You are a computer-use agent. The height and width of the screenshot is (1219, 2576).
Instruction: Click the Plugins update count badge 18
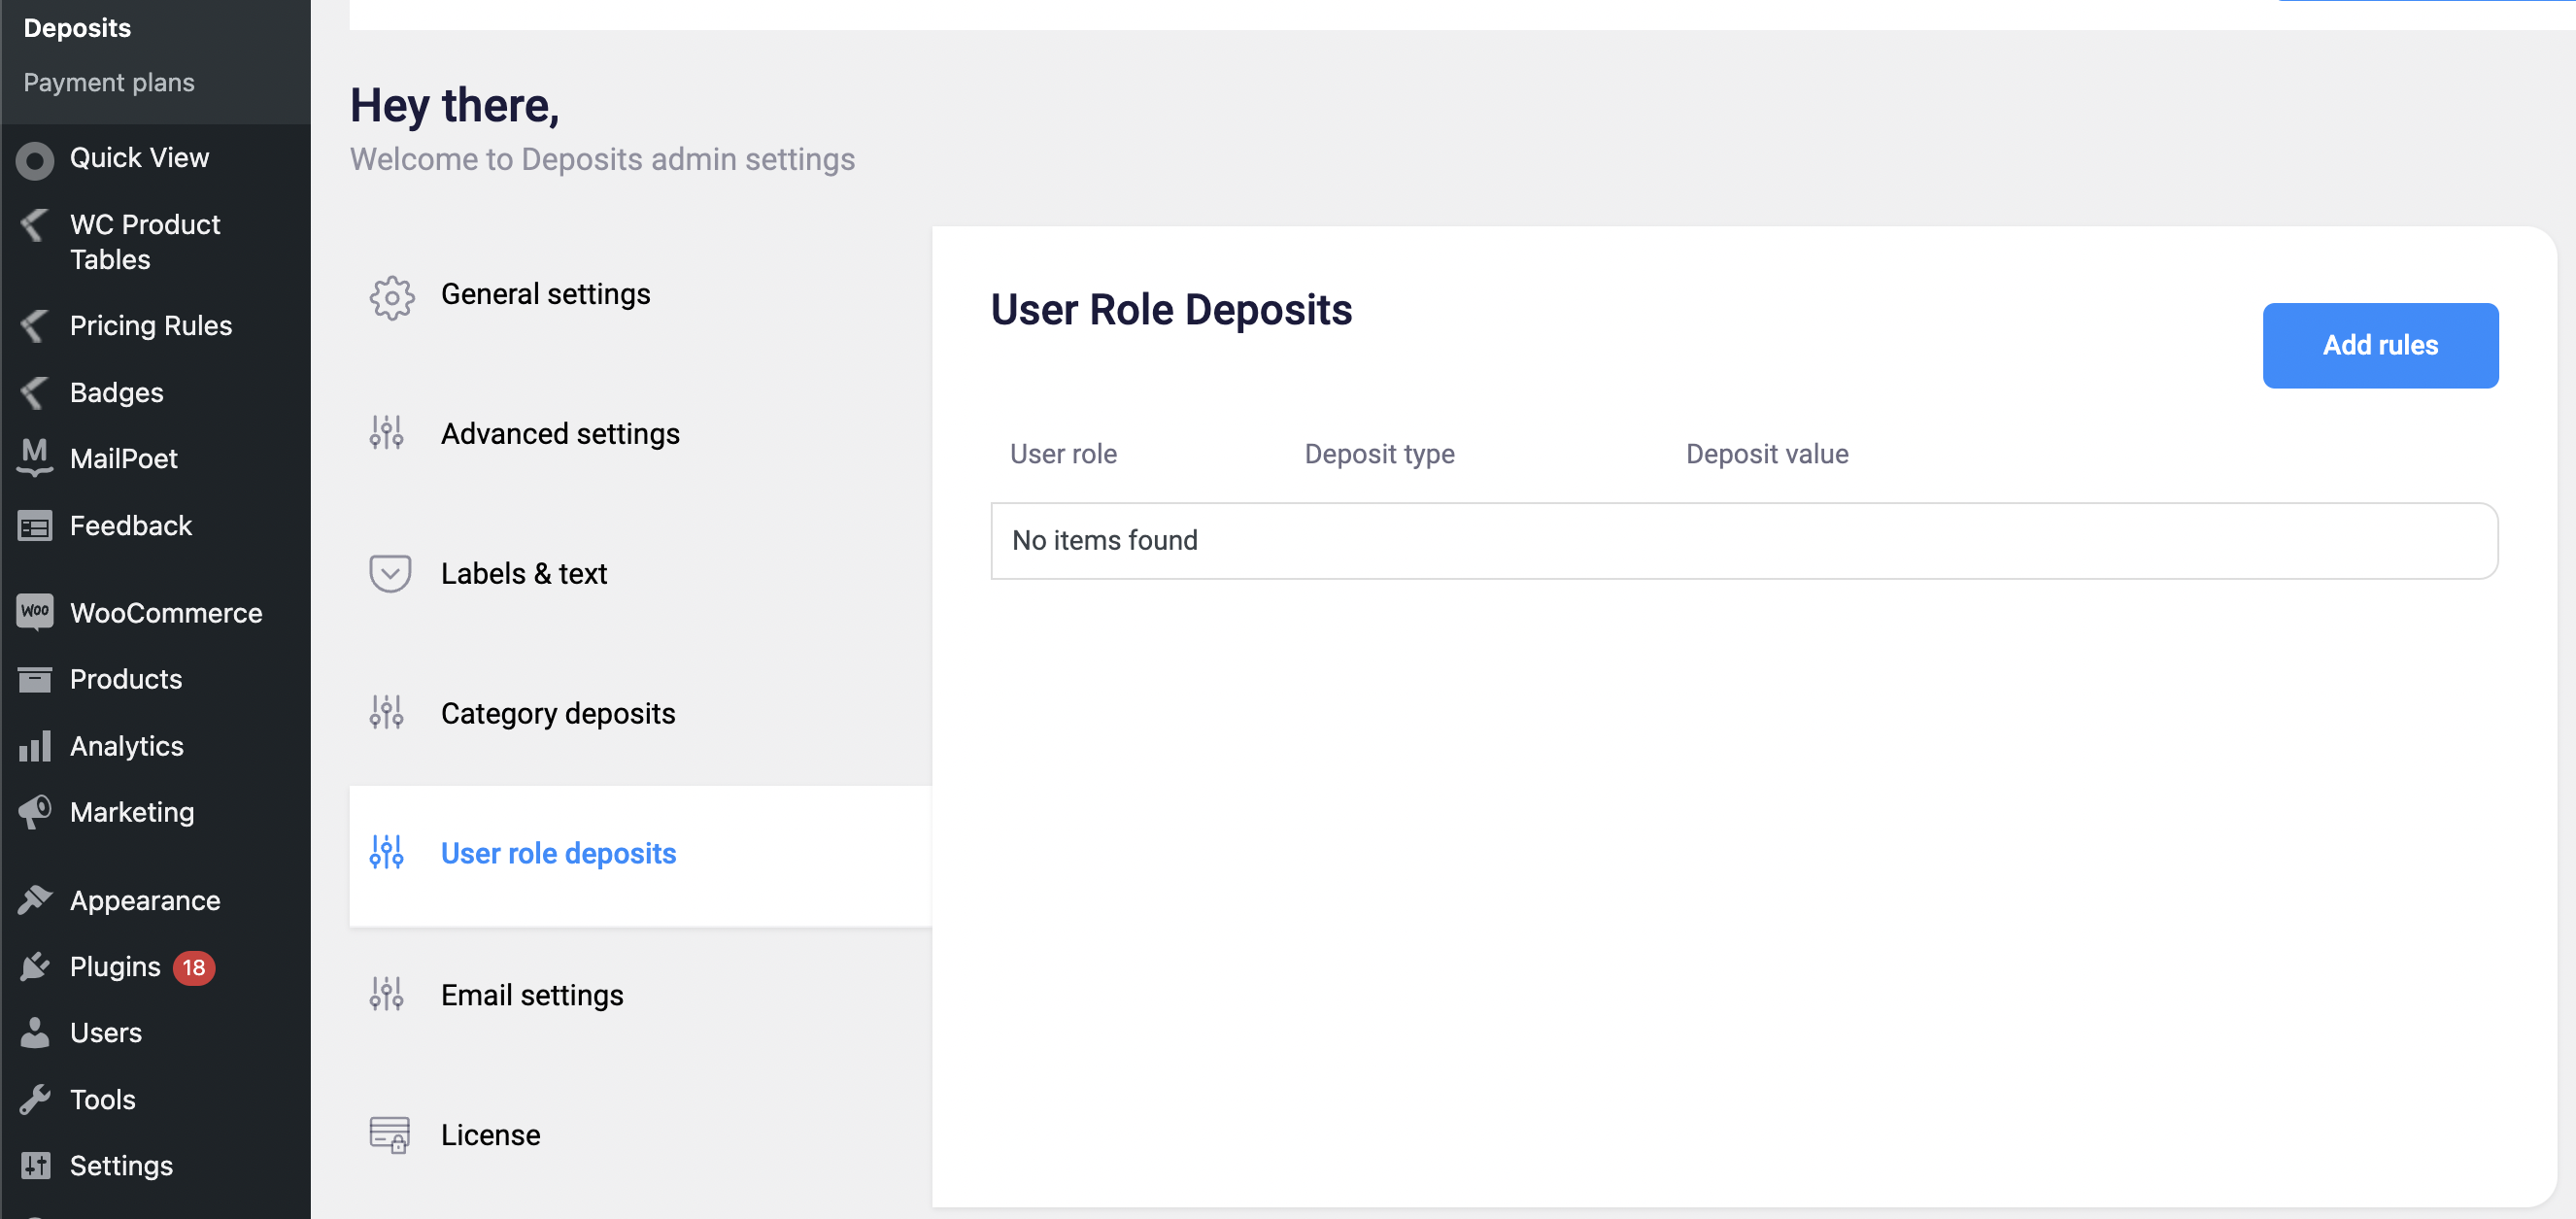[x=194, y=967]
